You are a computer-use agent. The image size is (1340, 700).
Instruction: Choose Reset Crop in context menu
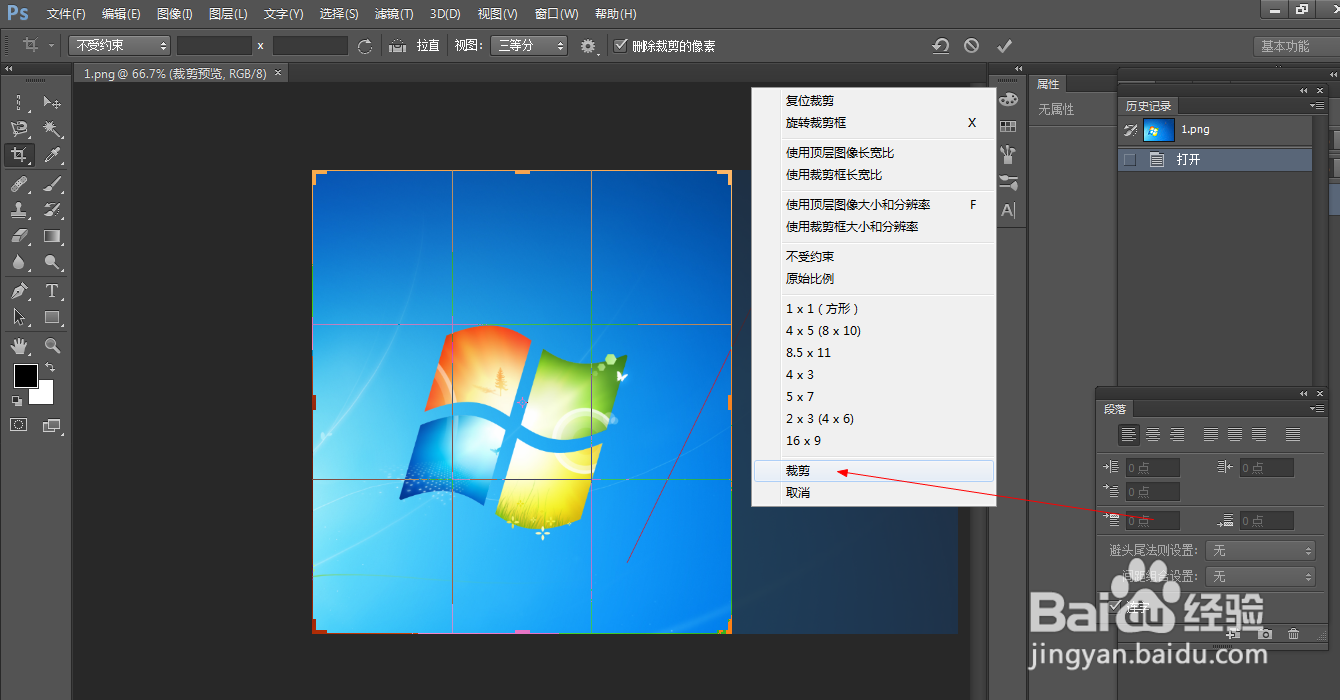click(874, 101)
